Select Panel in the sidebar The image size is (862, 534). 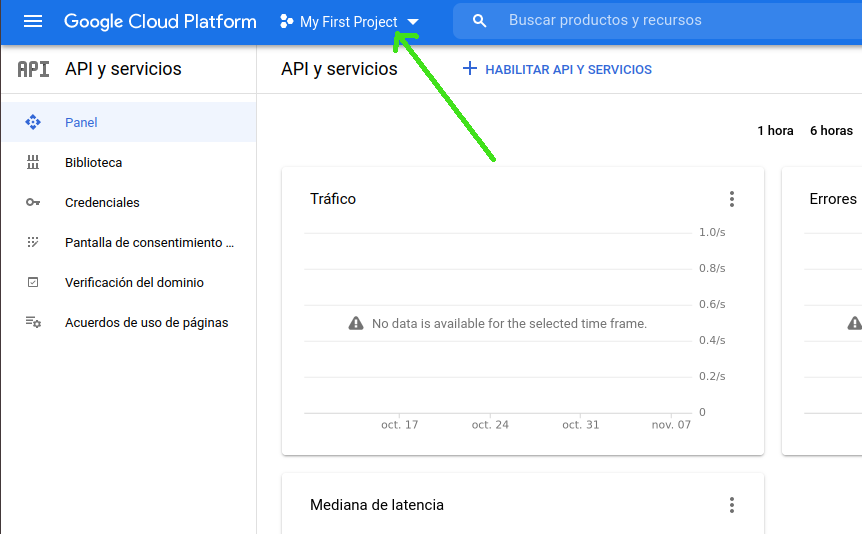pos(129,122)
